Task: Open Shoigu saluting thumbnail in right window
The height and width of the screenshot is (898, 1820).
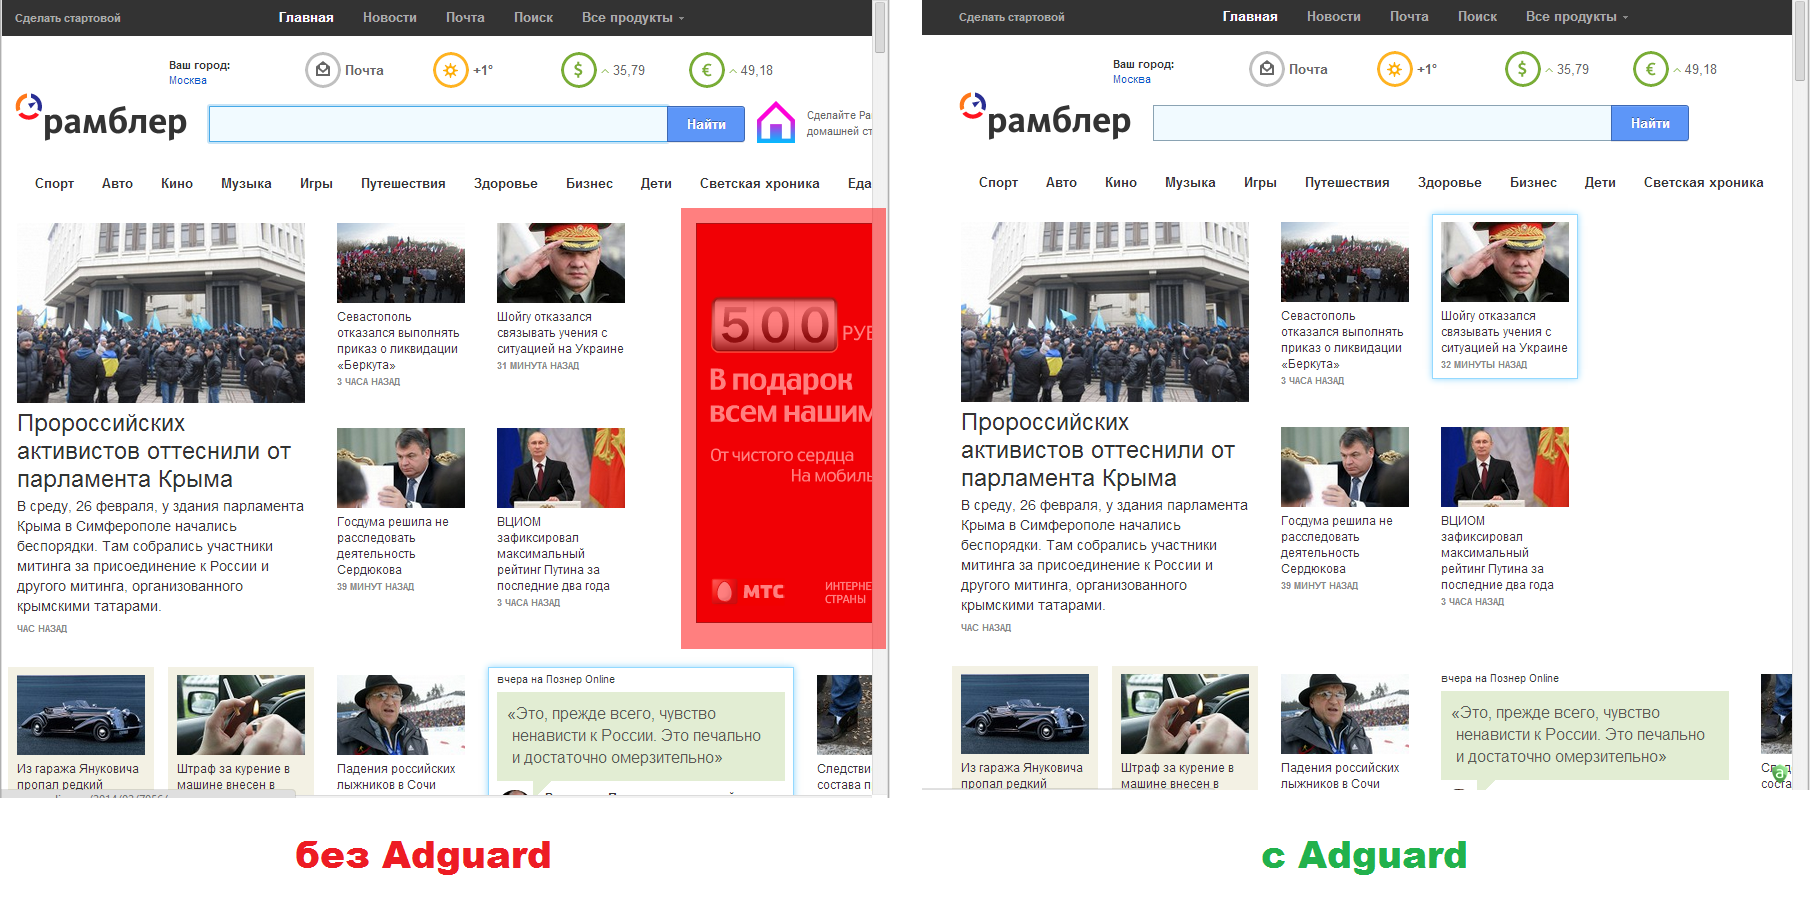Action: (1505, 262)
